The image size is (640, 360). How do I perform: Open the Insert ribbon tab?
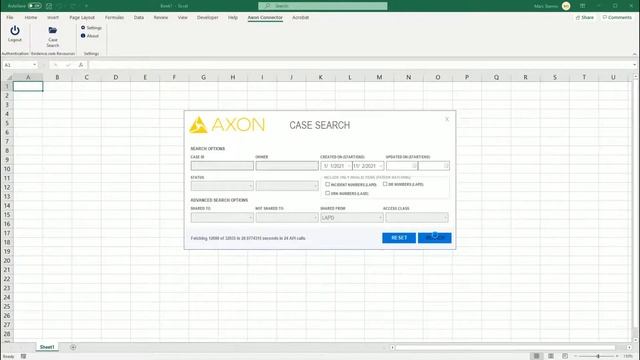point(53,18)
